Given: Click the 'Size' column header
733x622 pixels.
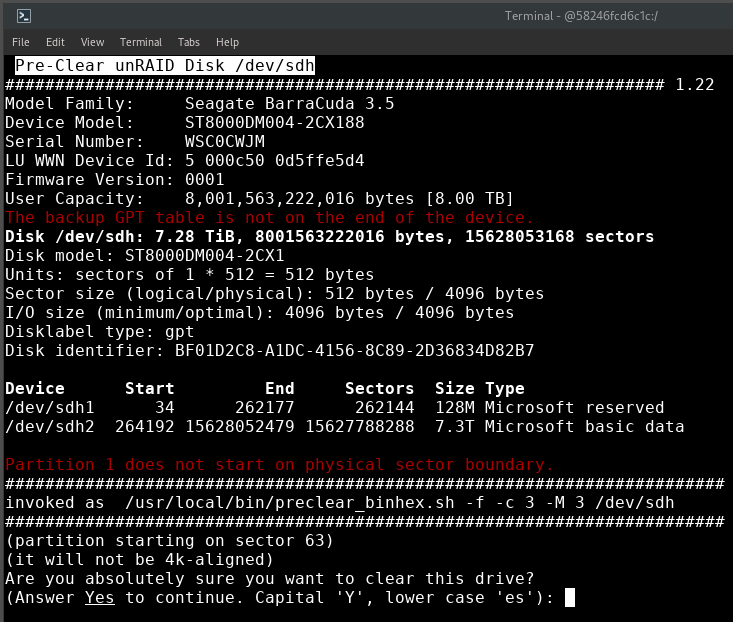Looking at the screenshot, I should pos(454,388).
